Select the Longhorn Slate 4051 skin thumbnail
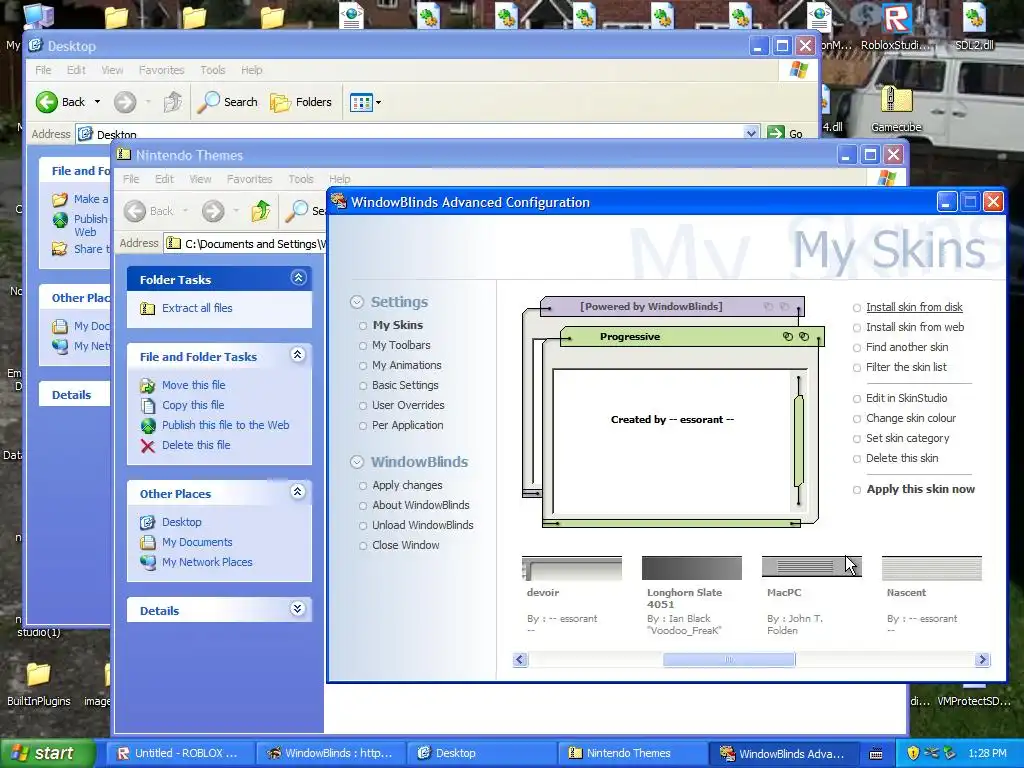Screen dimensions: 1024x768 pyautogui.click(x=692, y=568)
